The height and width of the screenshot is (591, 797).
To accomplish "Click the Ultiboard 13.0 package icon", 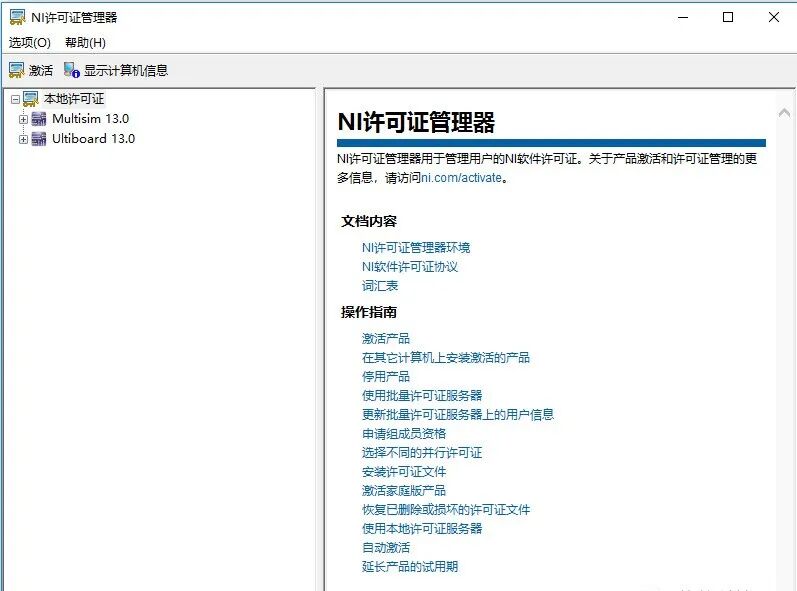I will (40, 139).
